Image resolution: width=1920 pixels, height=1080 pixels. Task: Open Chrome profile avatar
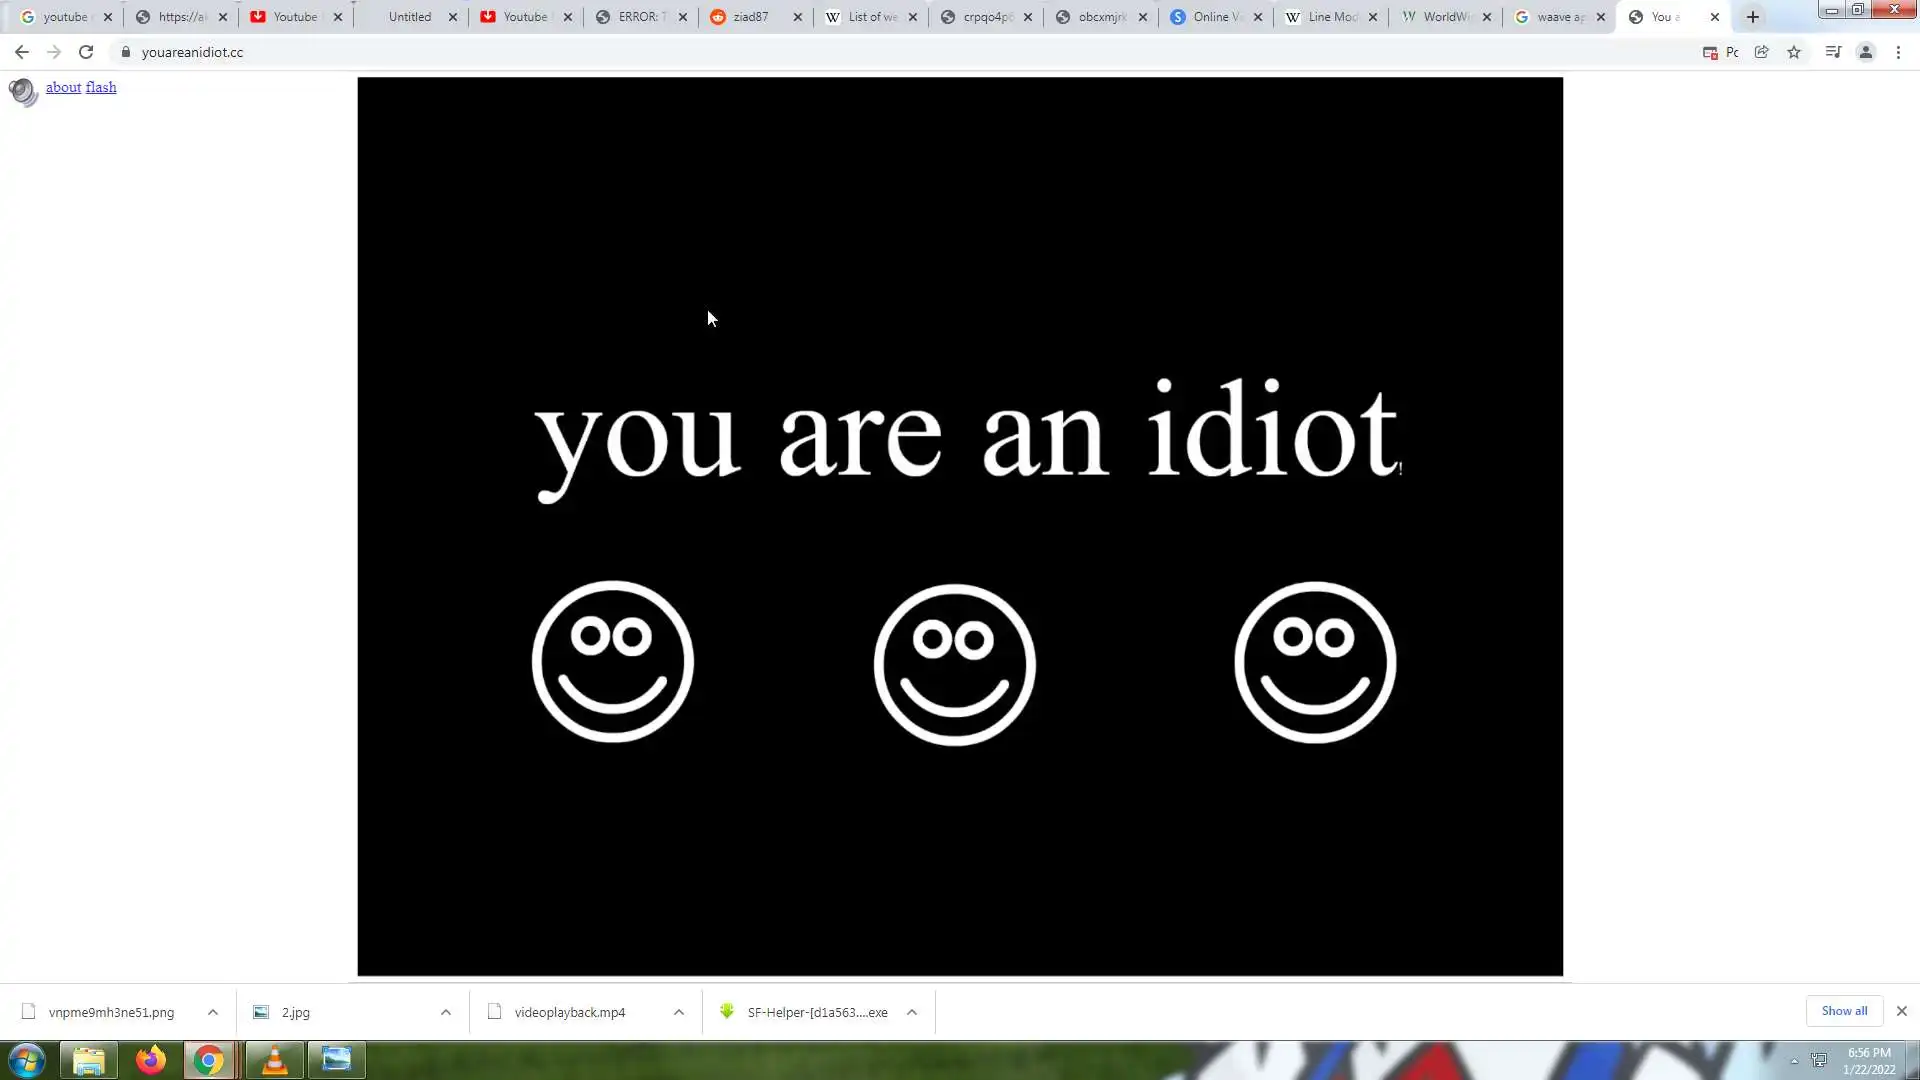[1866, 52]
